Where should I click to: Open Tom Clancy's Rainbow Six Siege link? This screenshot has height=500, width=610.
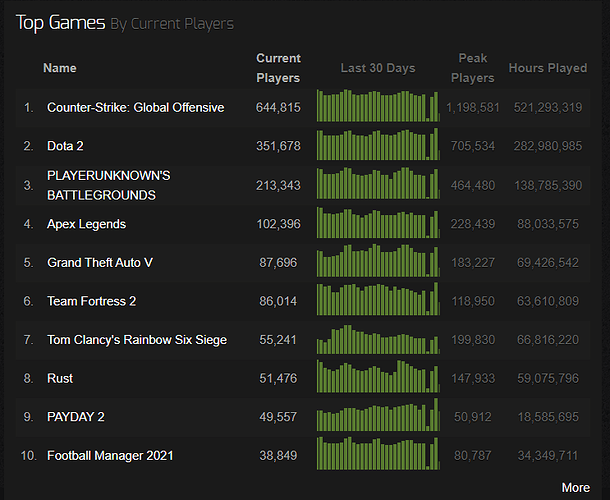137,340
